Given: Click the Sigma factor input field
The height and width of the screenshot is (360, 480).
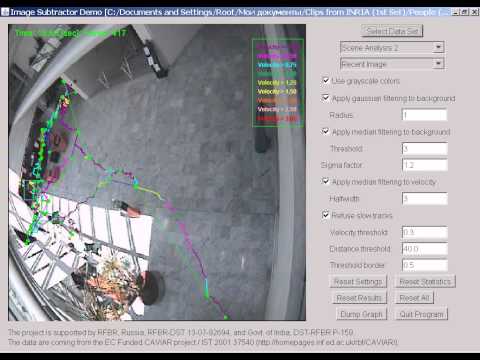Looking at the screenshot, I should pyautogui.click(x=424, y=165).
